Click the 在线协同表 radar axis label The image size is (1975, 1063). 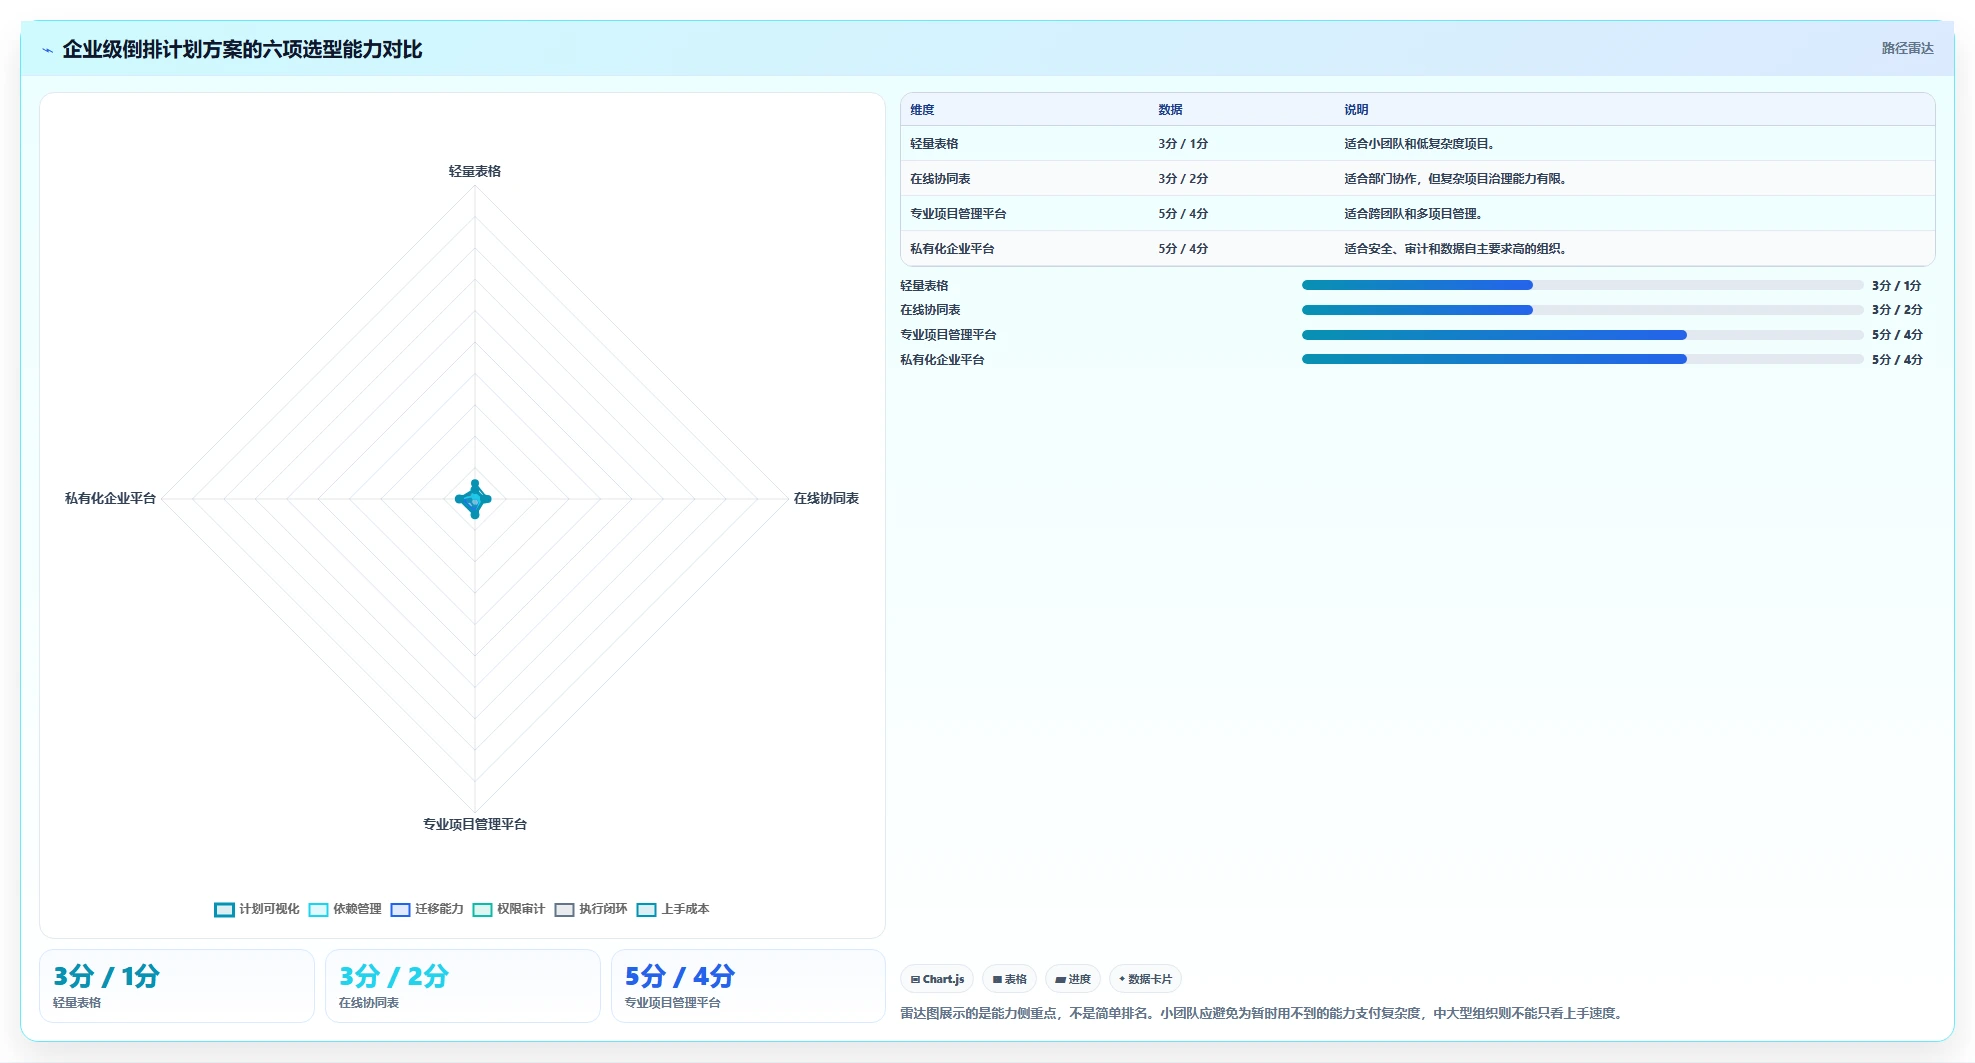tap(826, 498)
